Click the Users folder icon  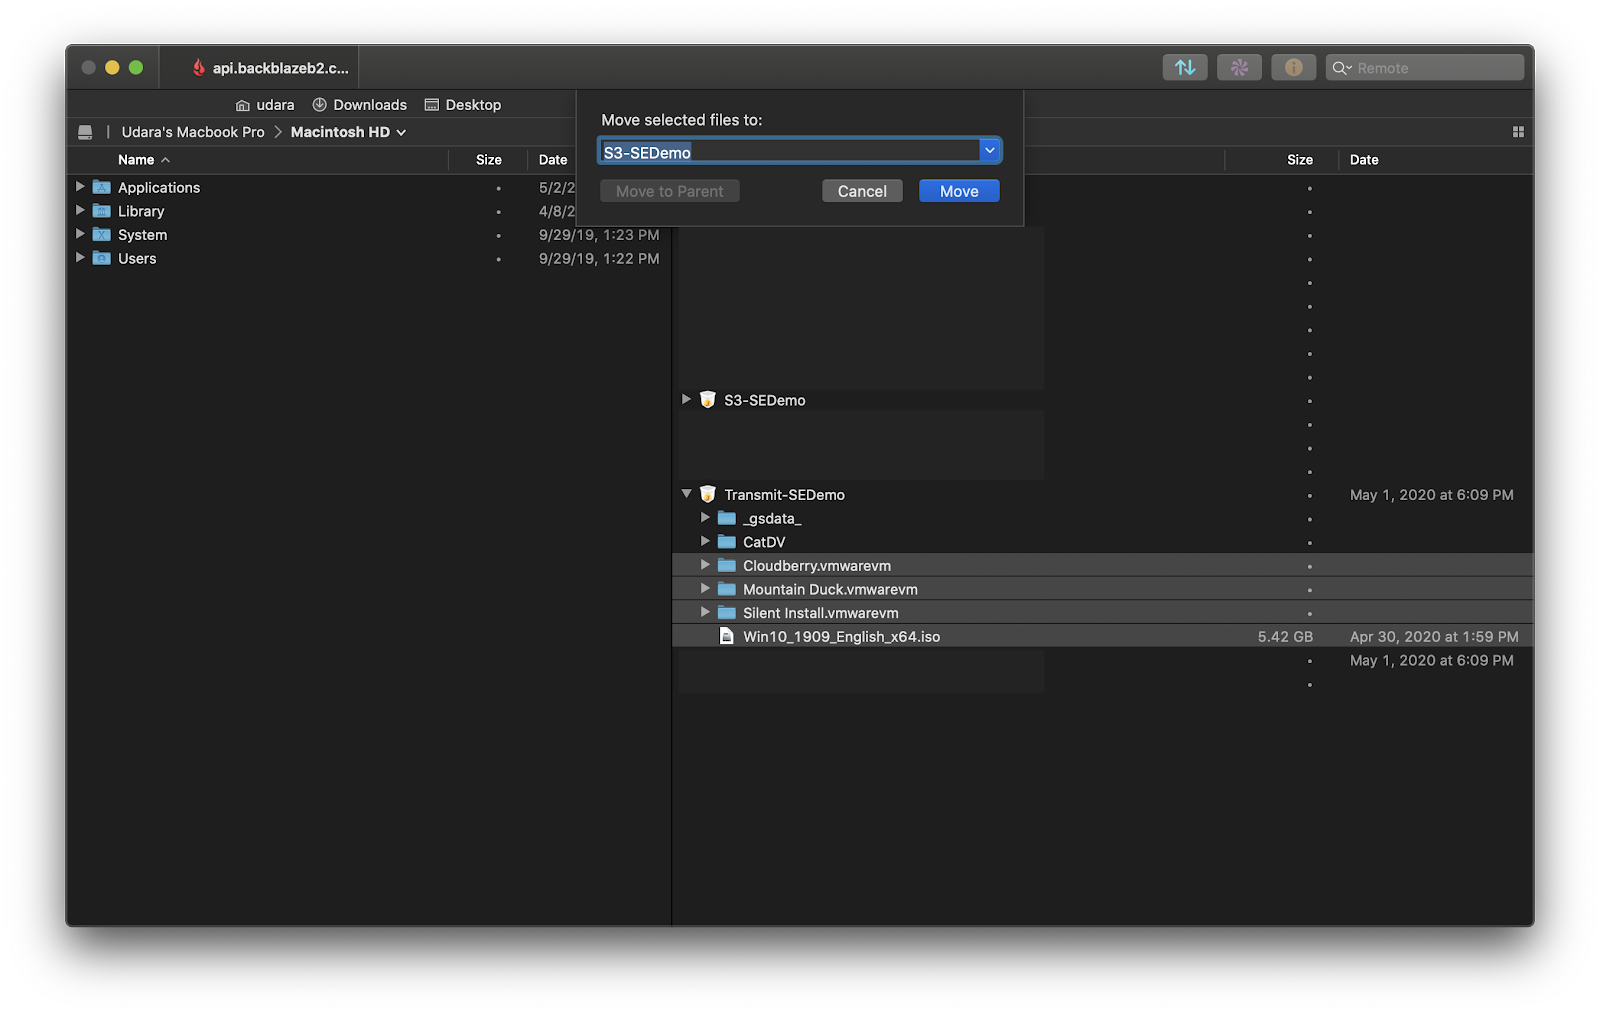(101, 258)
